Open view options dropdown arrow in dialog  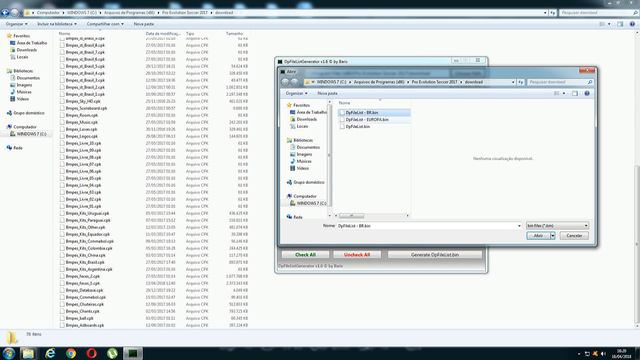pyautogui.click(x=564, y=93)
